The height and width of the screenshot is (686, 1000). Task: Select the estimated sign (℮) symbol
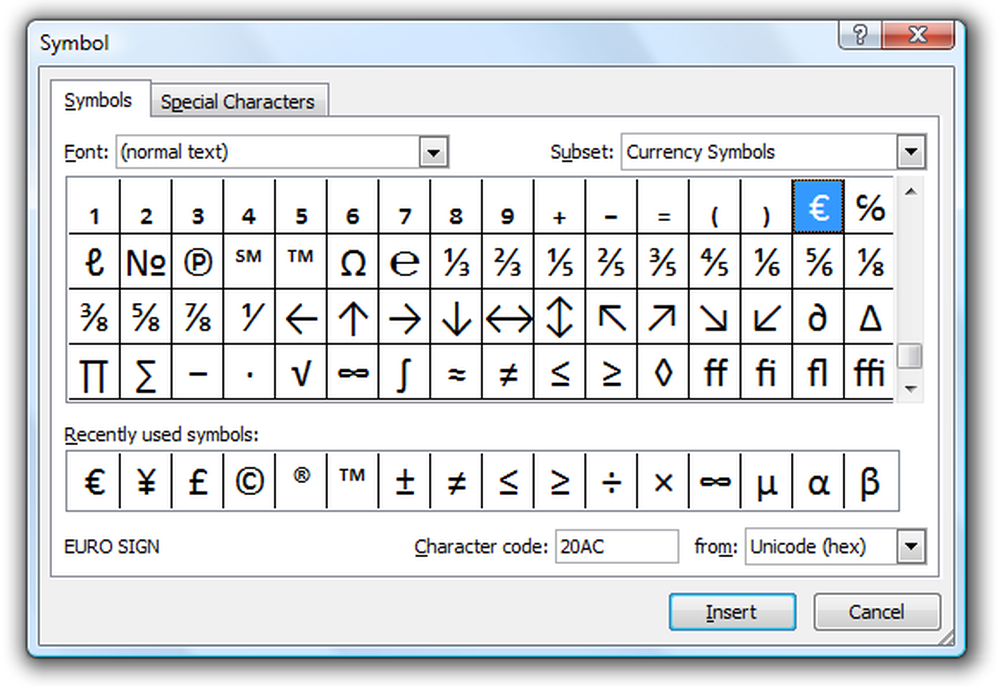click(x=404, y=261)
